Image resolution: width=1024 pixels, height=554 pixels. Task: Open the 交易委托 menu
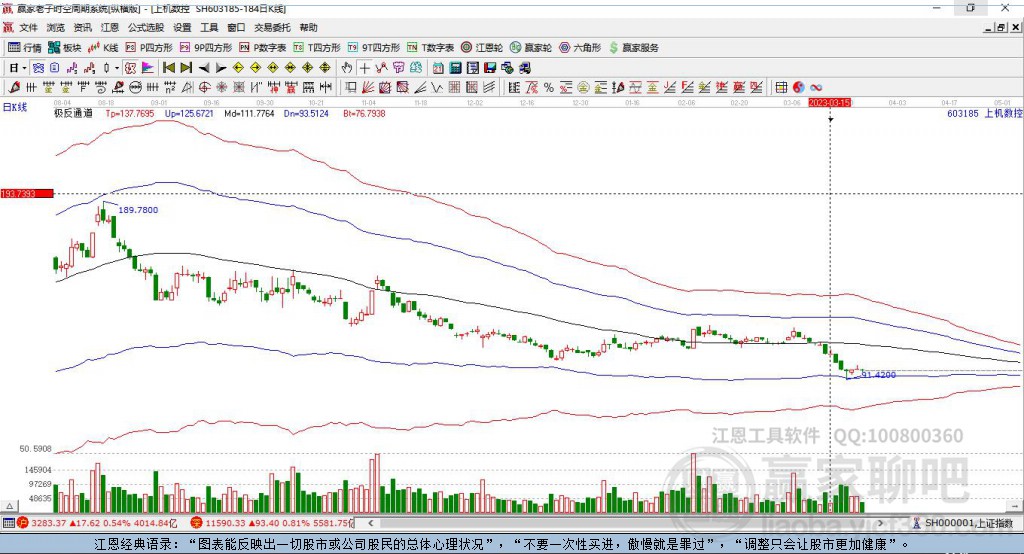click(x=272, y=27)
